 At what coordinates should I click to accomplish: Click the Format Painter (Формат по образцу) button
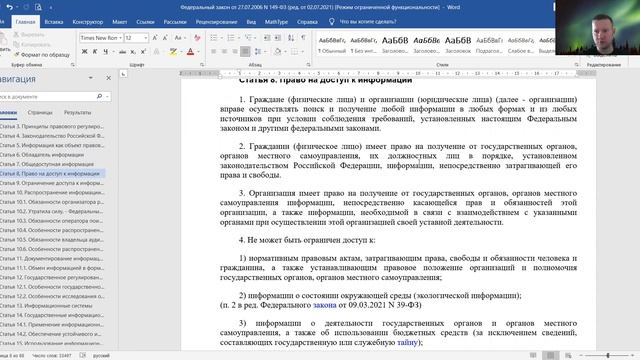42,55
